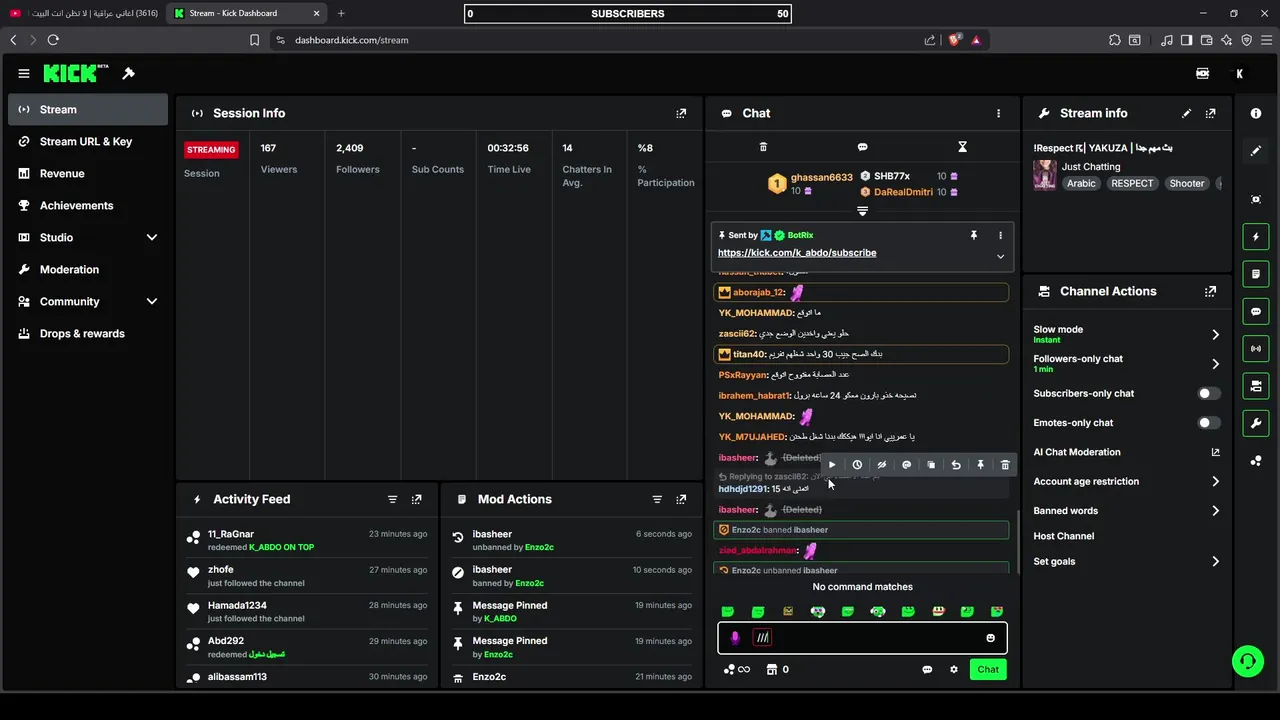Screen dimensions: 1280x720
Task: Select Stream in left sidebar
Action: pos(88,109)
